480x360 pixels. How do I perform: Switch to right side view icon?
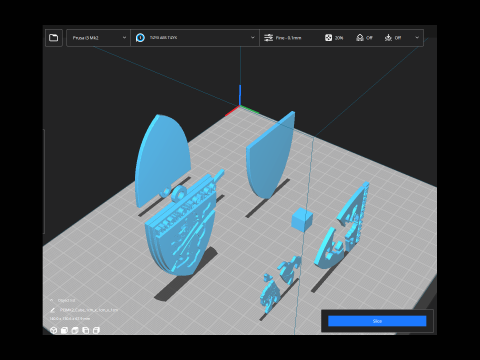(x=96, y=330)
